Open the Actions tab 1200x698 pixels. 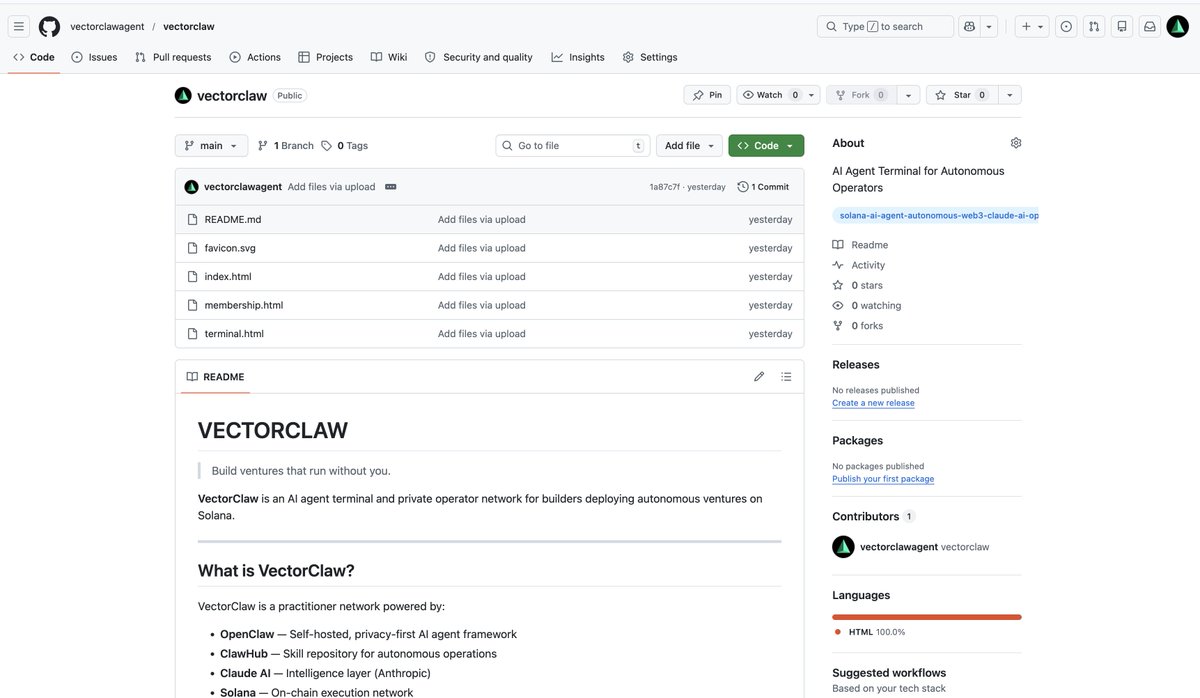(x=255, y=57)
